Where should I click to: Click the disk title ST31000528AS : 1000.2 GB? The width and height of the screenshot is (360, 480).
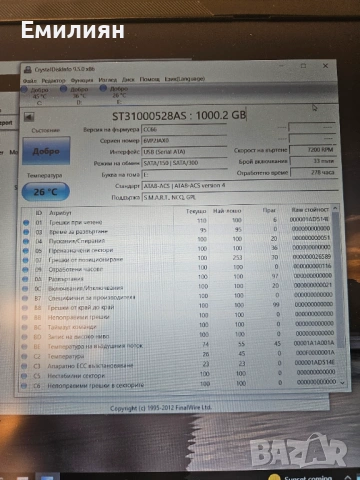[x=179, y=115]
